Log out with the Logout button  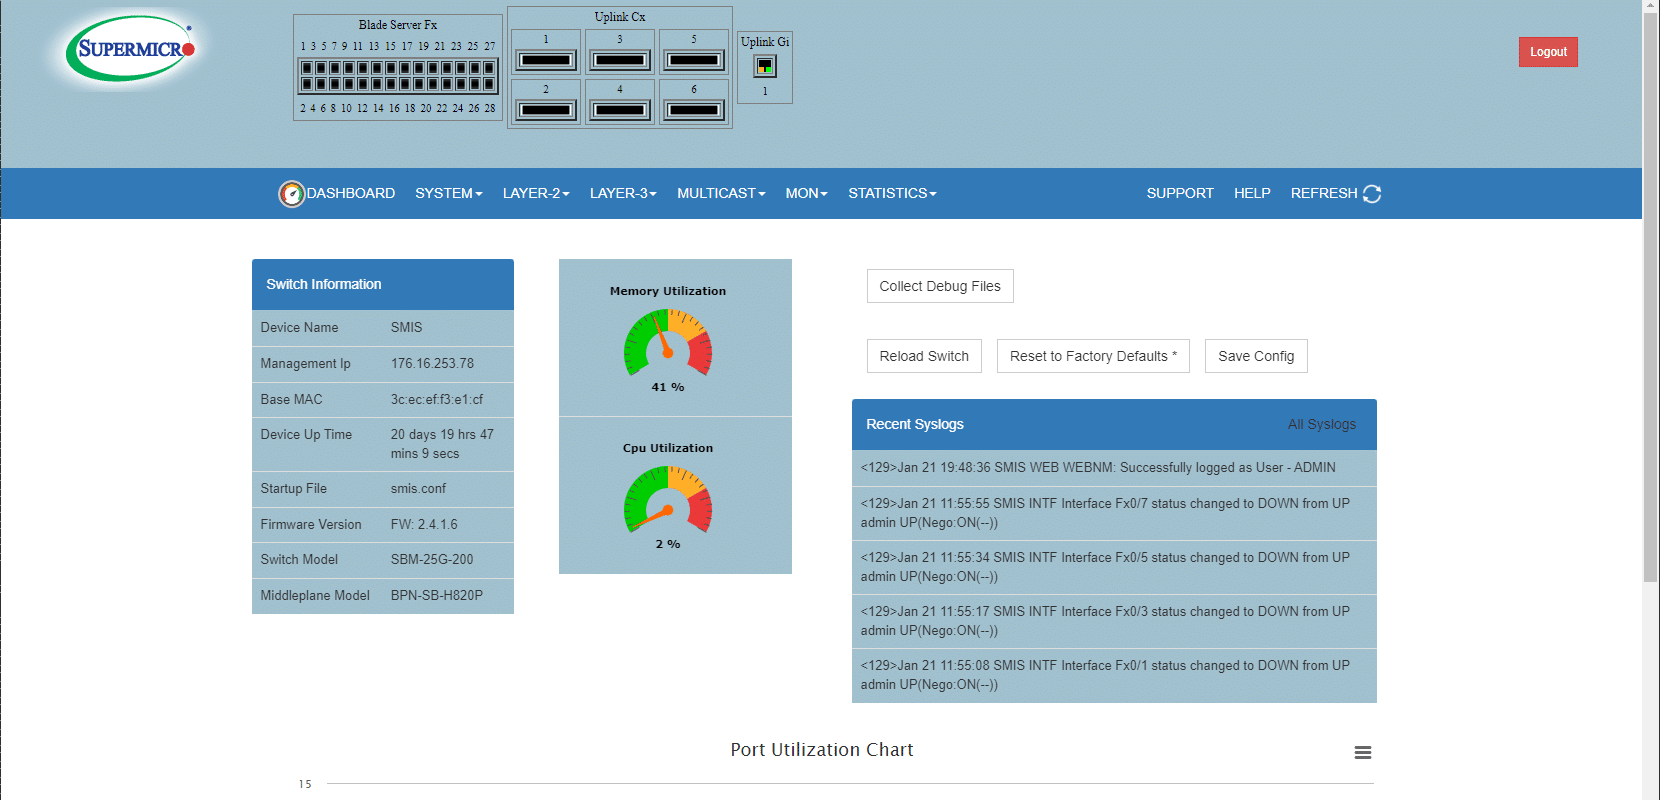(x=1548, y=52)
